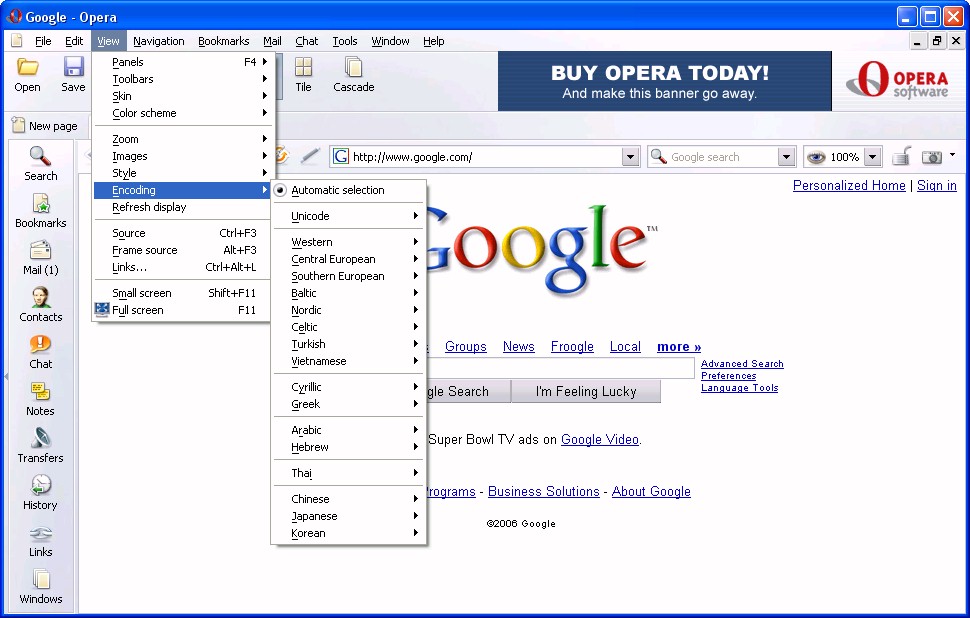Click the padlock security icon

pos(901,157)
